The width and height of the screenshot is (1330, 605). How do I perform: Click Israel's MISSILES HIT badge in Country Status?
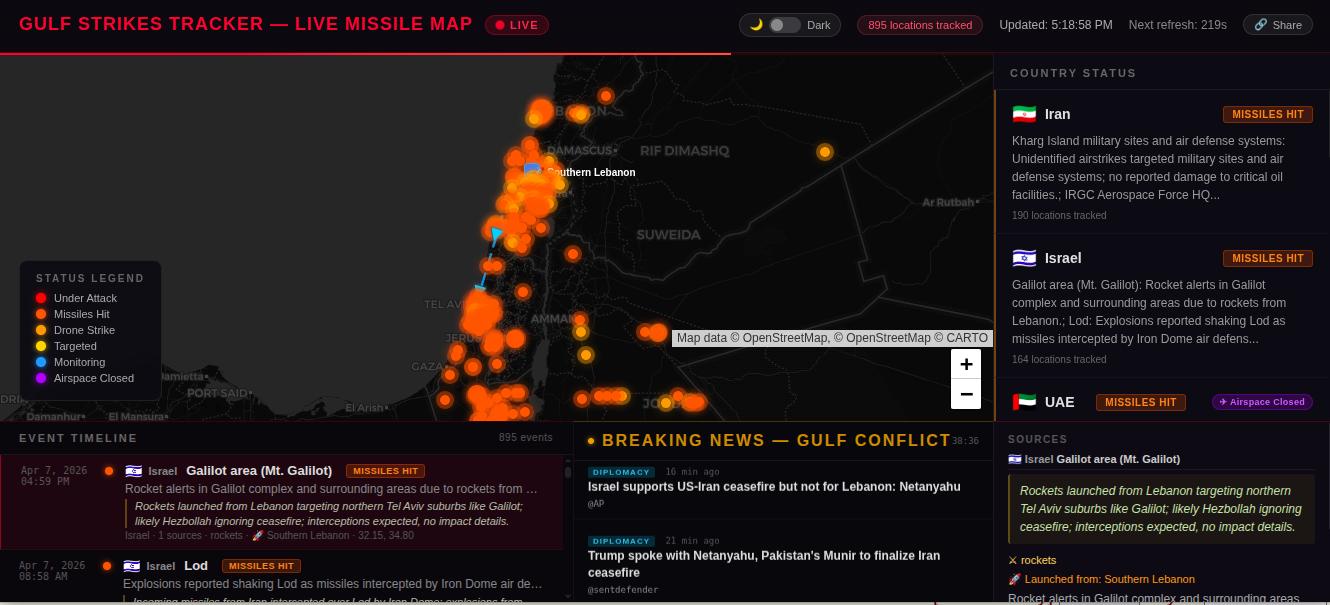tap(1268, 258)
